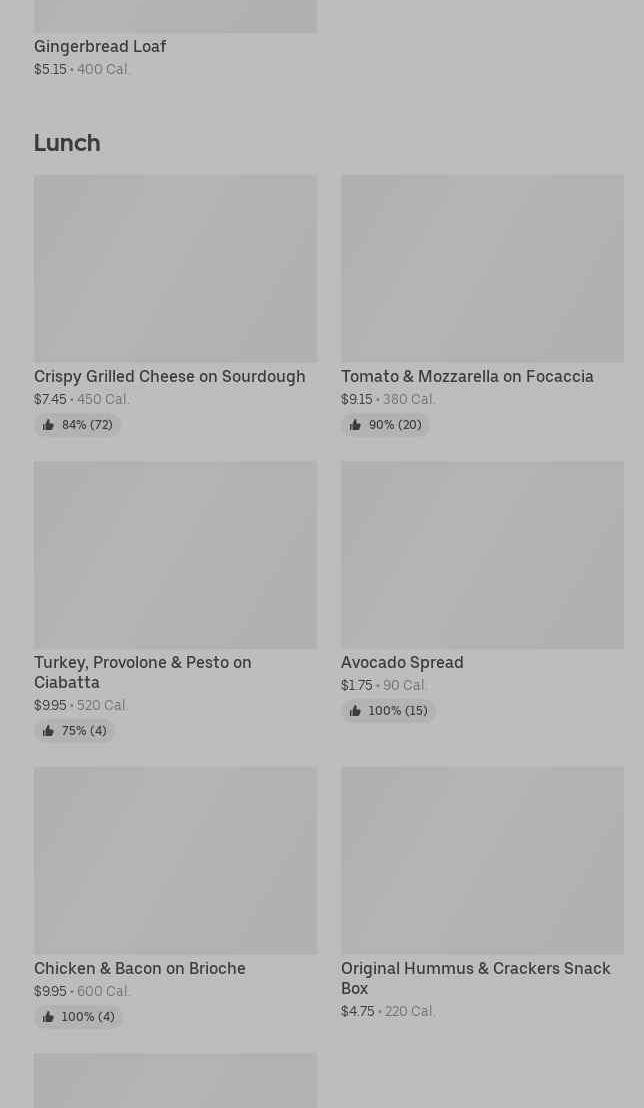
Task: Open Turkey, Provolone & Pesto on Ciabatta title
Action: tap(142, 672)
